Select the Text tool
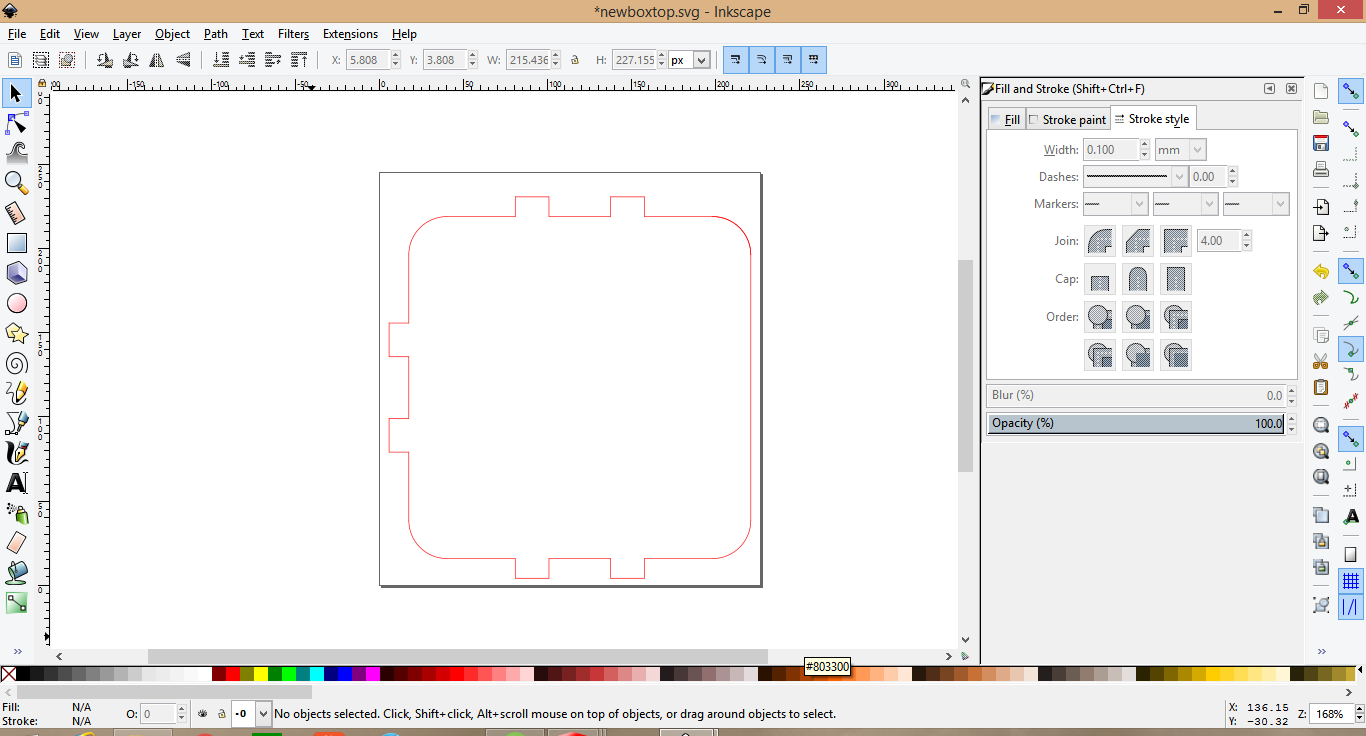This screenshot has width=1366, height=736. pos(16,483)
